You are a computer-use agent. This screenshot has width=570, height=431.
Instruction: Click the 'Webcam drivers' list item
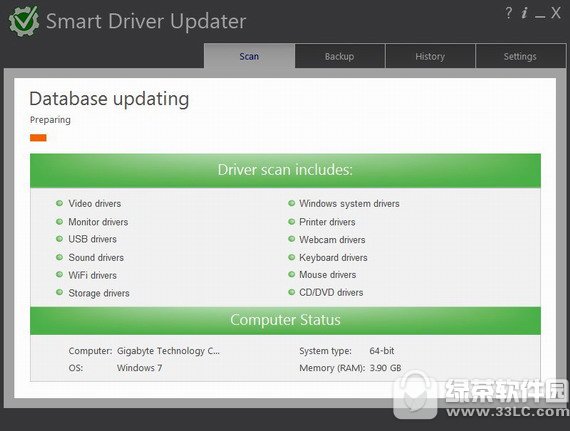pyautogui.click(x=332, y=239)
